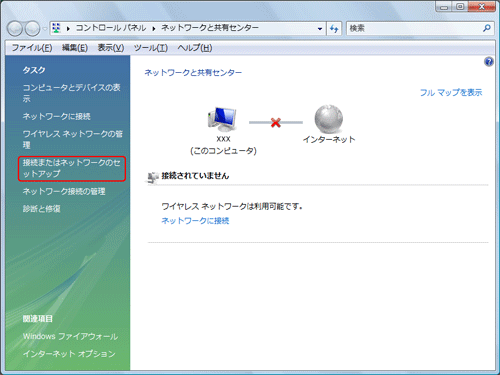500x375 pixels.
Task: Open Windows ファイアウォール related item
Action: 70,336
